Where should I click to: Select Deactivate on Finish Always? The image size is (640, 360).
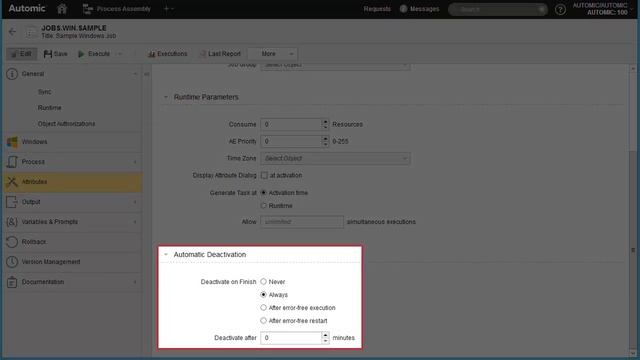263,295
